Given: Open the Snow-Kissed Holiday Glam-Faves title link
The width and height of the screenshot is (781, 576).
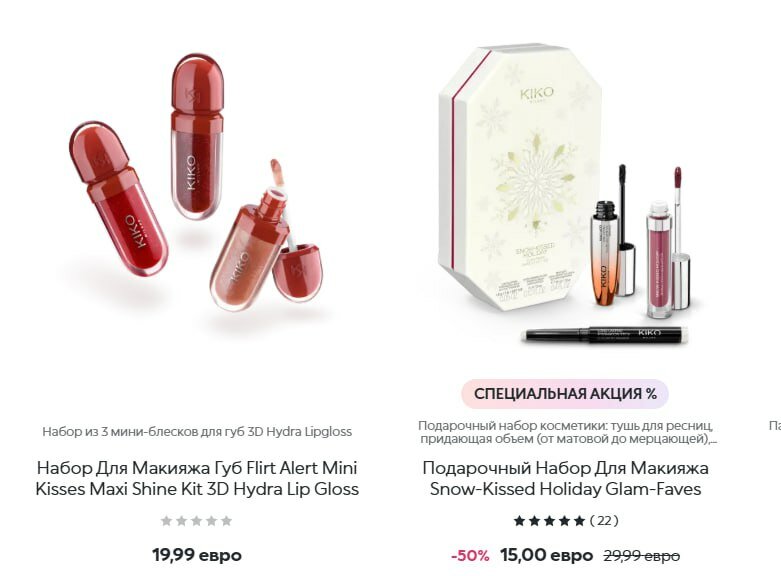Looking at the screenshot, I should tap(565, 478).
